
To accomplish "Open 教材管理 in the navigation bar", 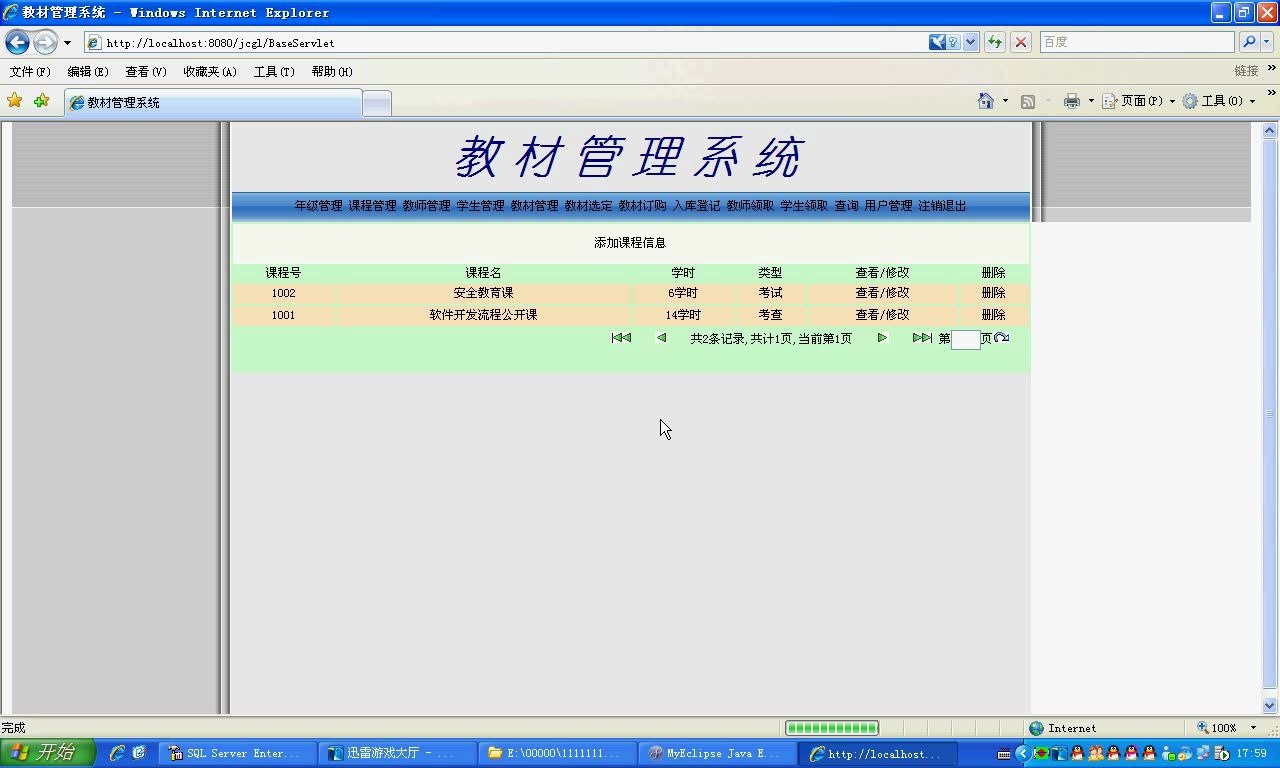I will tap(534, 206).
